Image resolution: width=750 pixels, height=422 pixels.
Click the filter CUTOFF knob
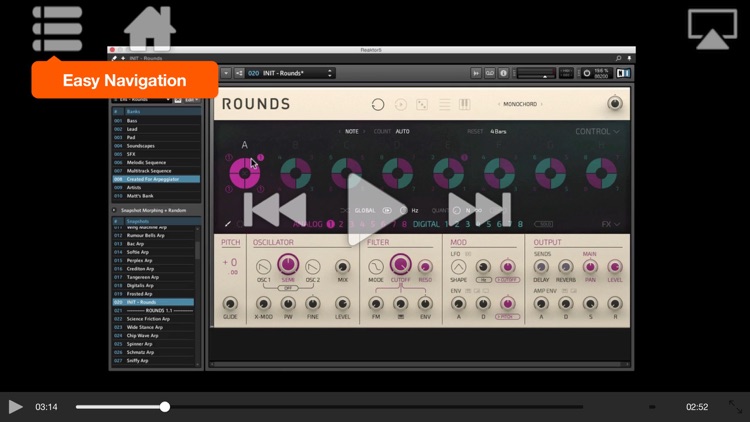pyautogui.click(x=400, y=264)
